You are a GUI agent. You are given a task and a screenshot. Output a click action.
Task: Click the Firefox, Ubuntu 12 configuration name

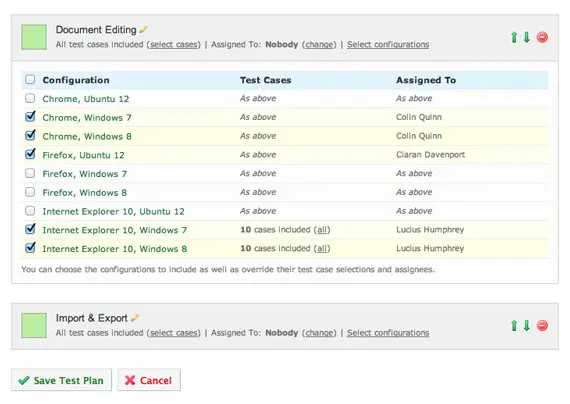(83, 155)
